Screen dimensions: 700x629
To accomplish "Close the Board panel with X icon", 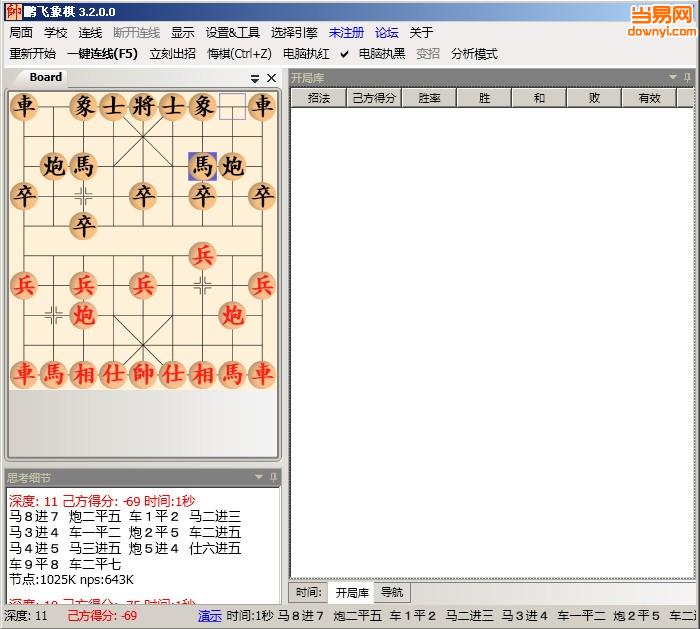I will point(271,78).
